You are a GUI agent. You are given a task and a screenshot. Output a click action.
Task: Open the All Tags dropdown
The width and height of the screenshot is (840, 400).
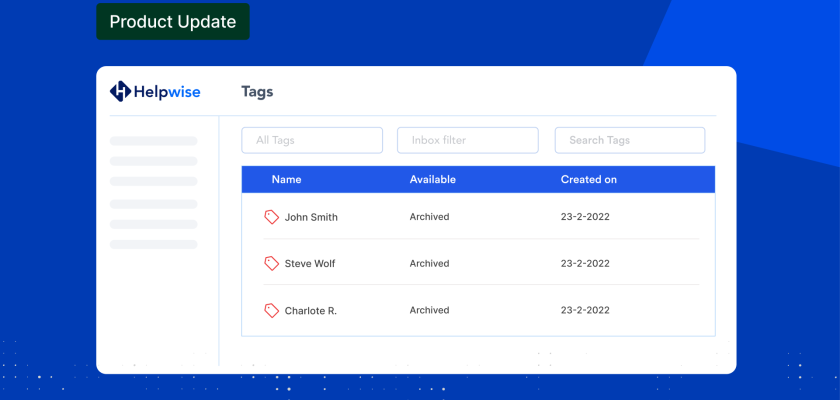coord(312,140)
